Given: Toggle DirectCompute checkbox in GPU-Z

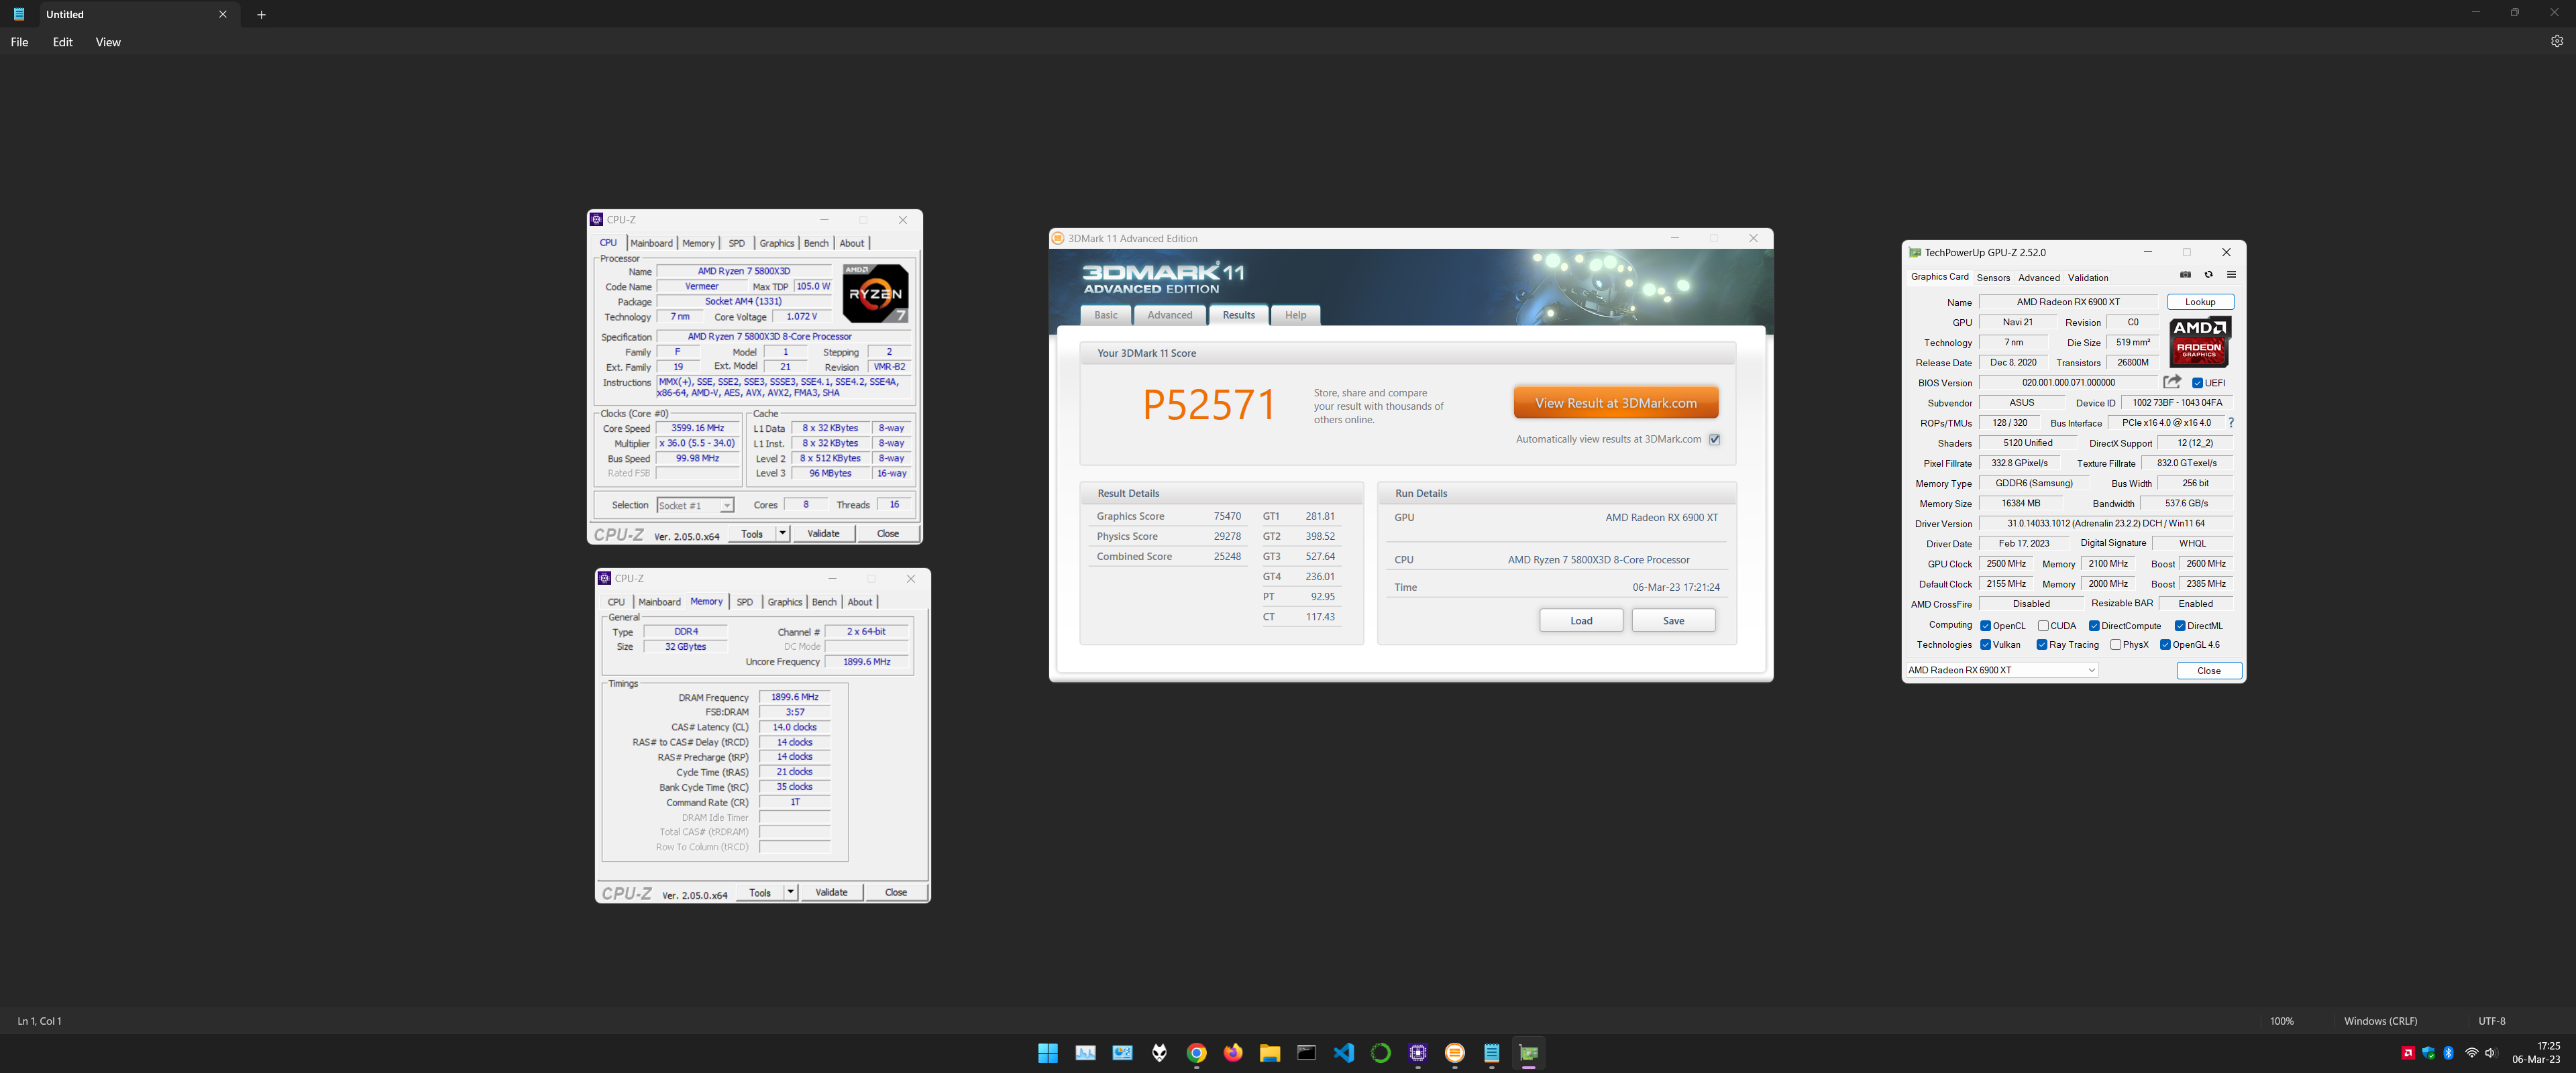Looking at the screenshot, I should 2093,626.
